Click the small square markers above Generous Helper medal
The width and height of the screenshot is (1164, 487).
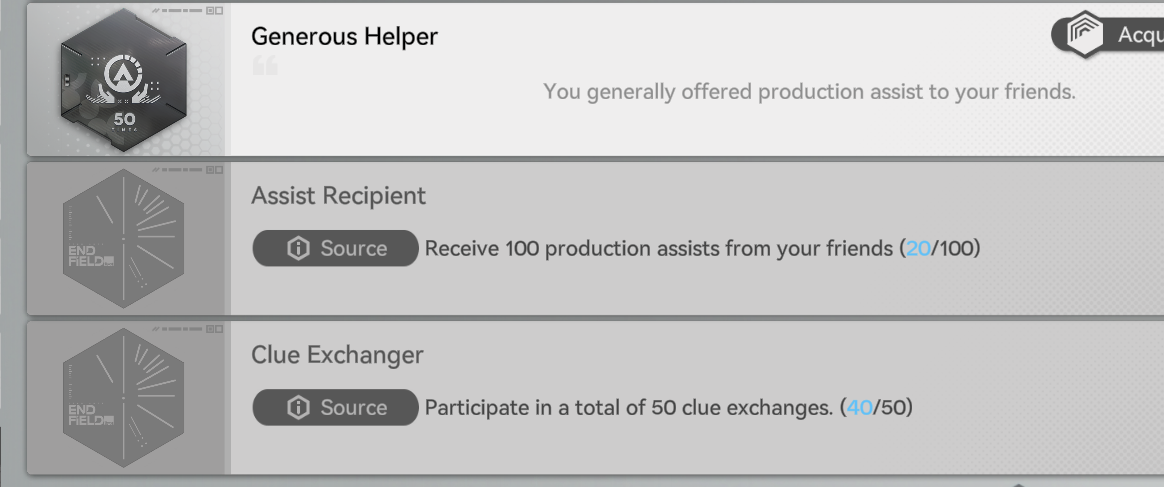(x=214, y=10)
